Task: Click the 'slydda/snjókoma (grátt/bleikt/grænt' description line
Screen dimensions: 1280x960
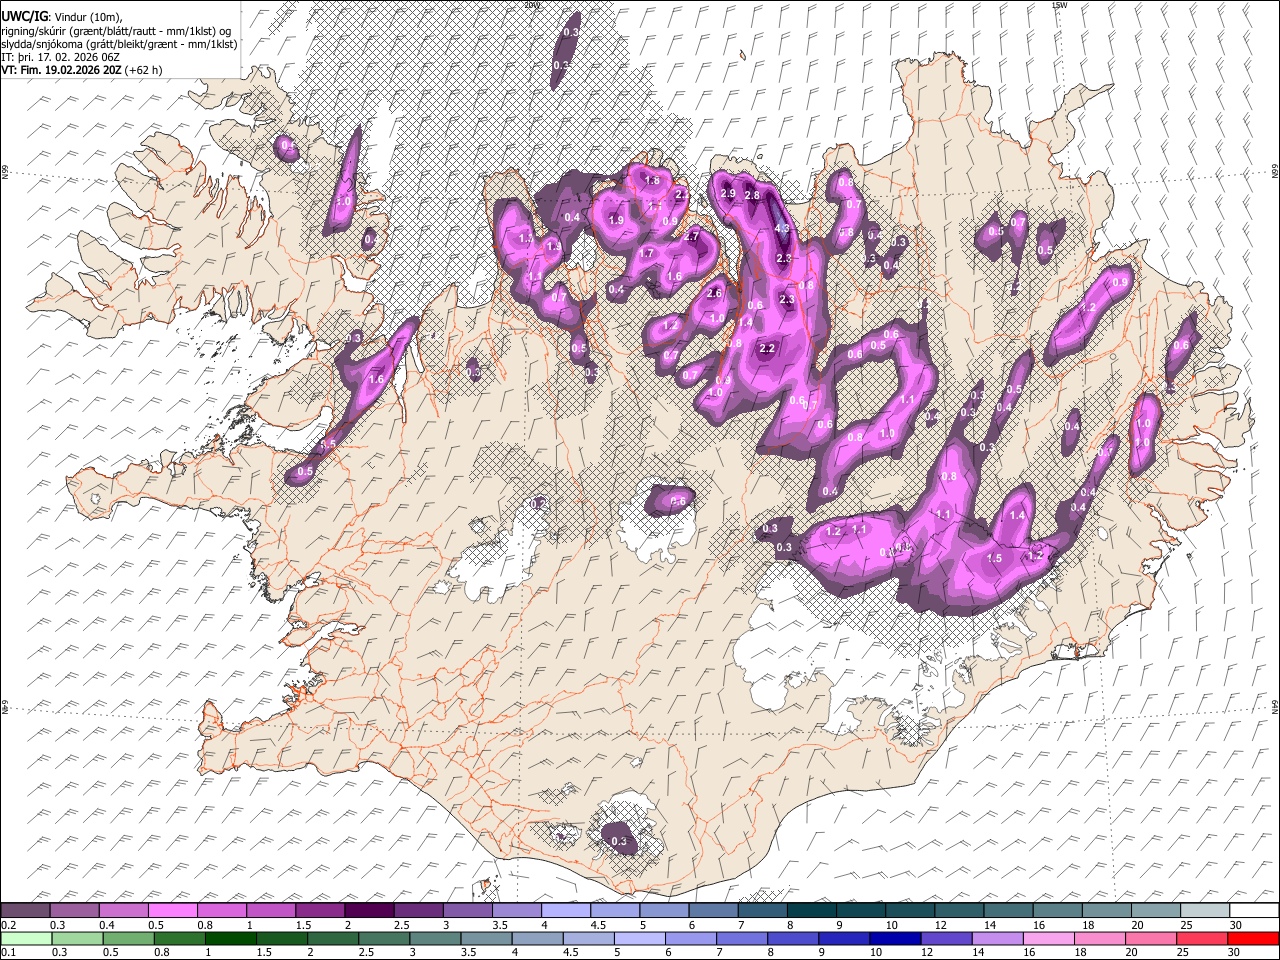Action: pos(119,44)
